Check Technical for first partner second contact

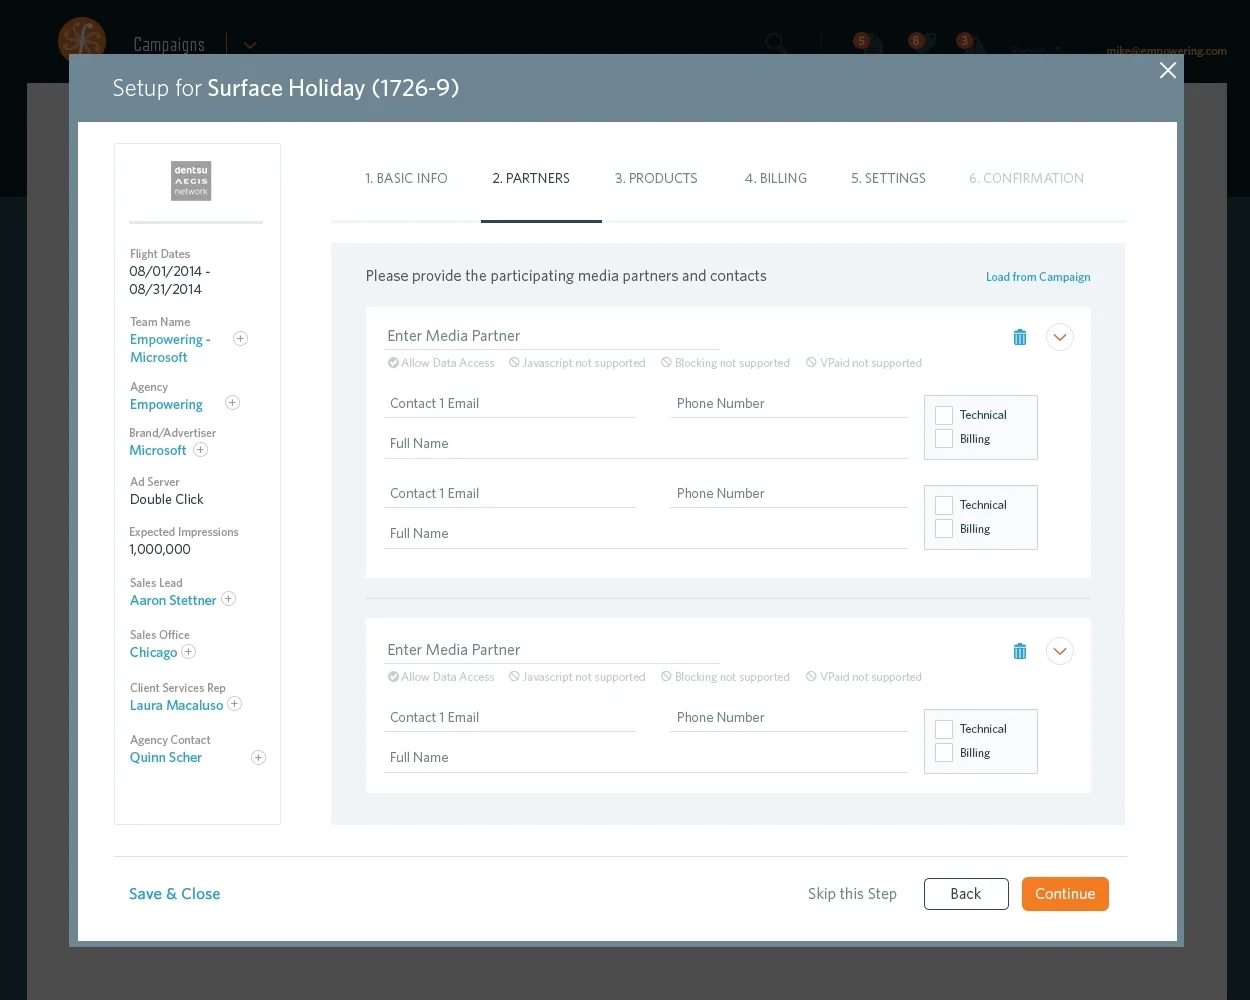(944, 505)
